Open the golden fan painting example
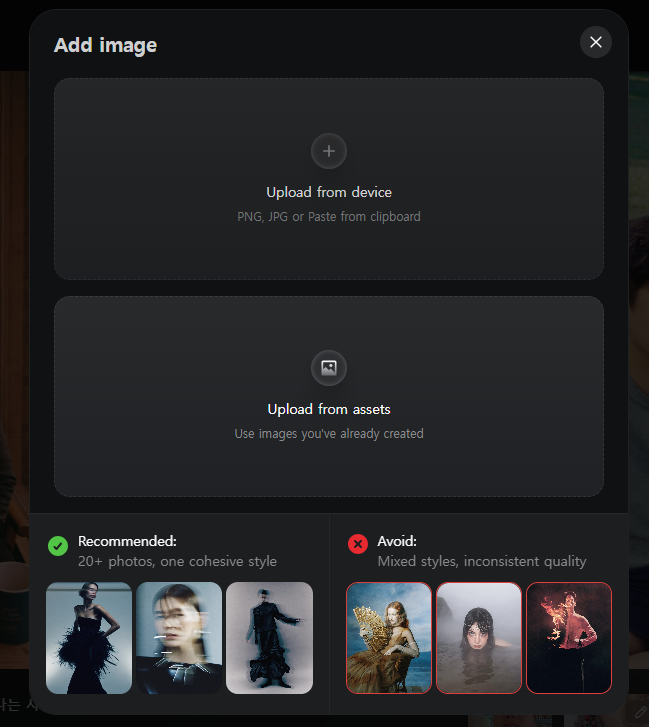Image resolution: width=649 pixels, height=727 pixels. click(389, 638)
